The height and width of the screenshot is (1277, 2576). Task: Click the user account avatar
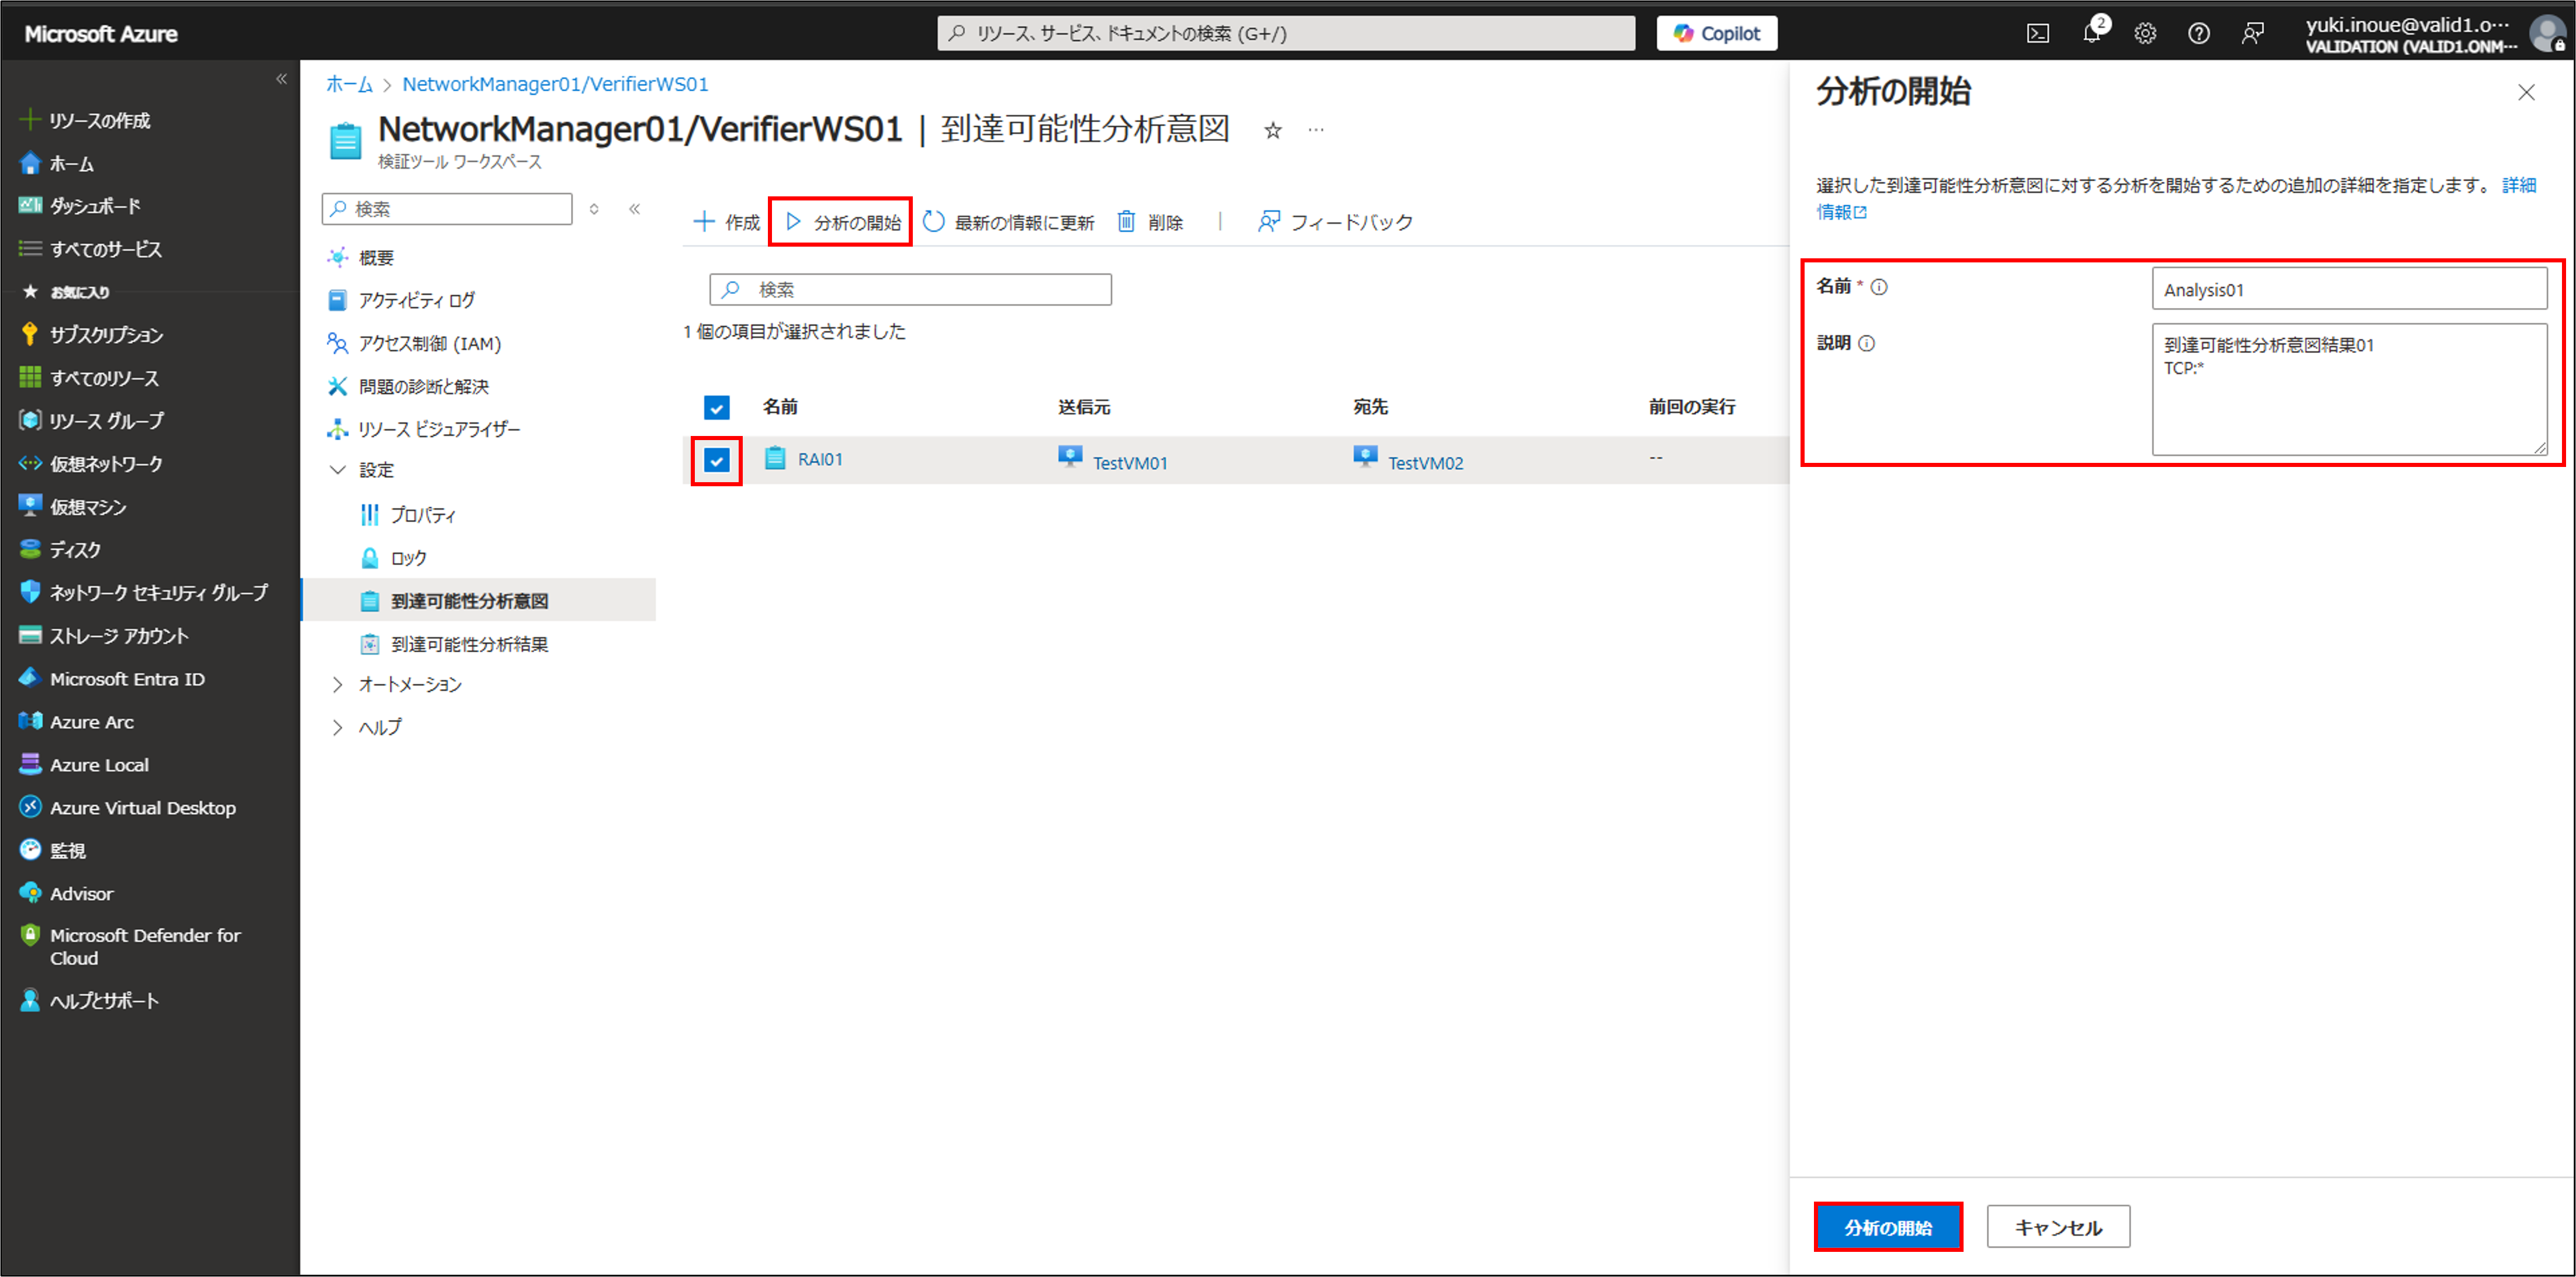tap(2546, 33)
